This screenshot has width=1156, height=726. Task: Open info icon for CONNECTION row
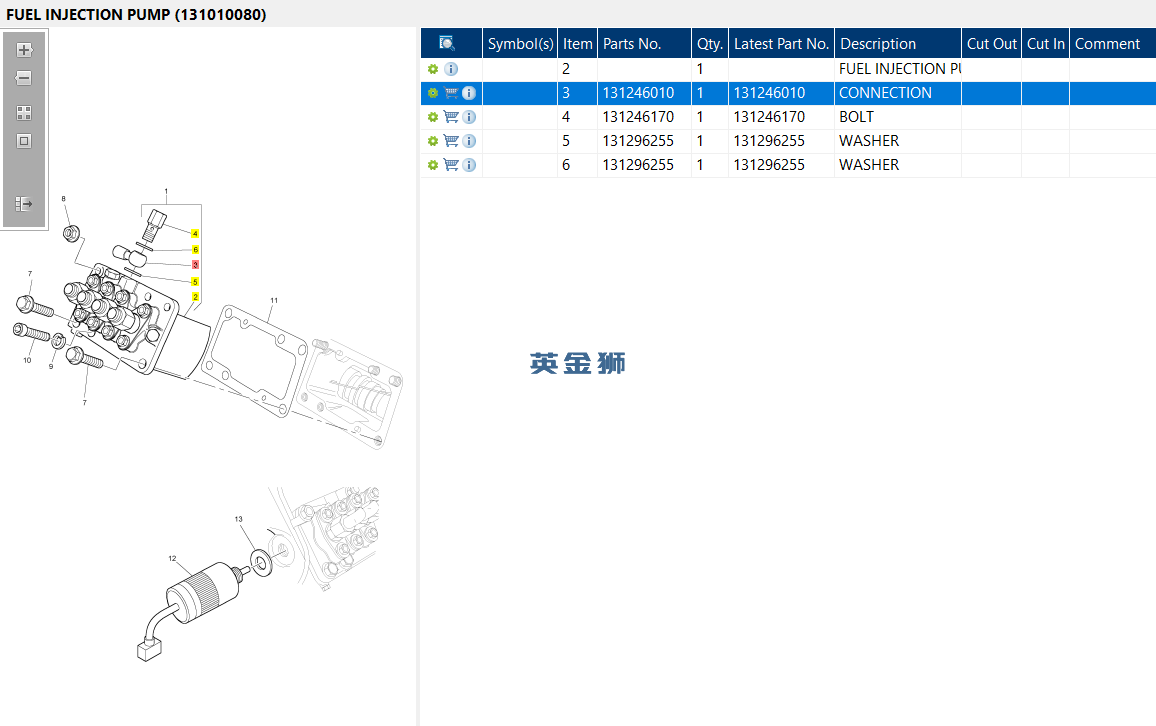[x=469, y=93]
